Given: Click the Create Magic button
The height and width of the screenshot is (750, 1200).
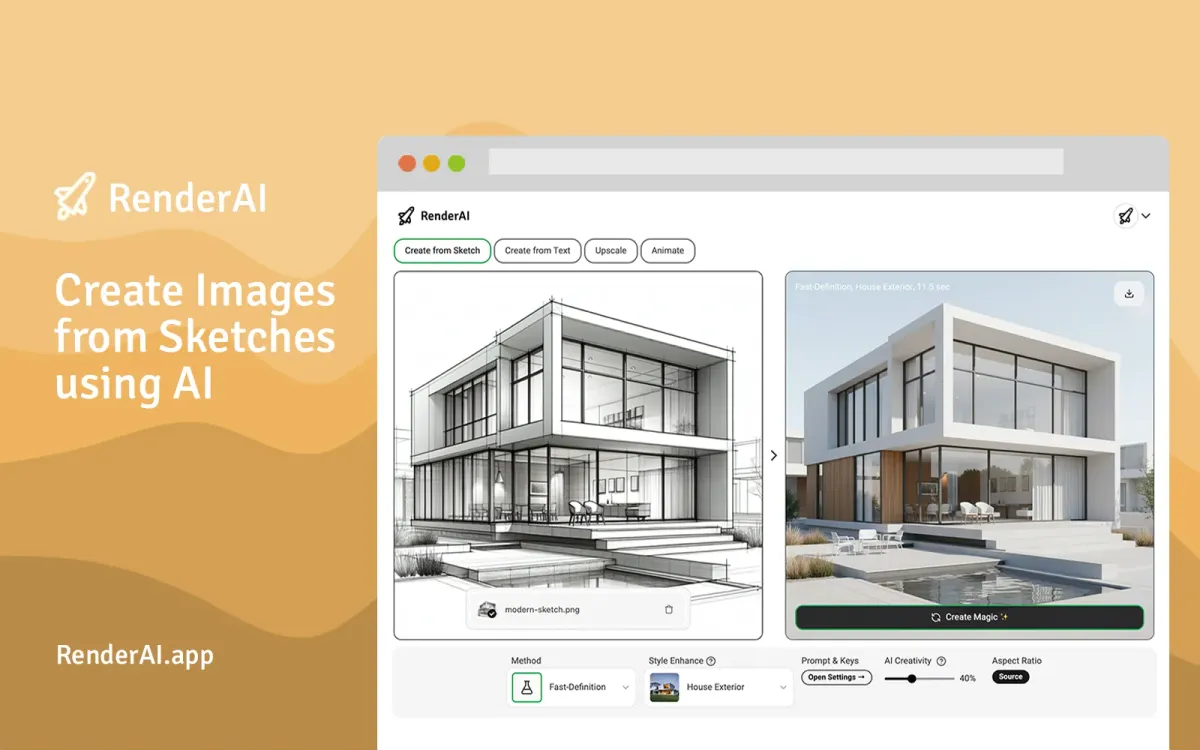Looking at the screenshot, I should pos(969,617).
